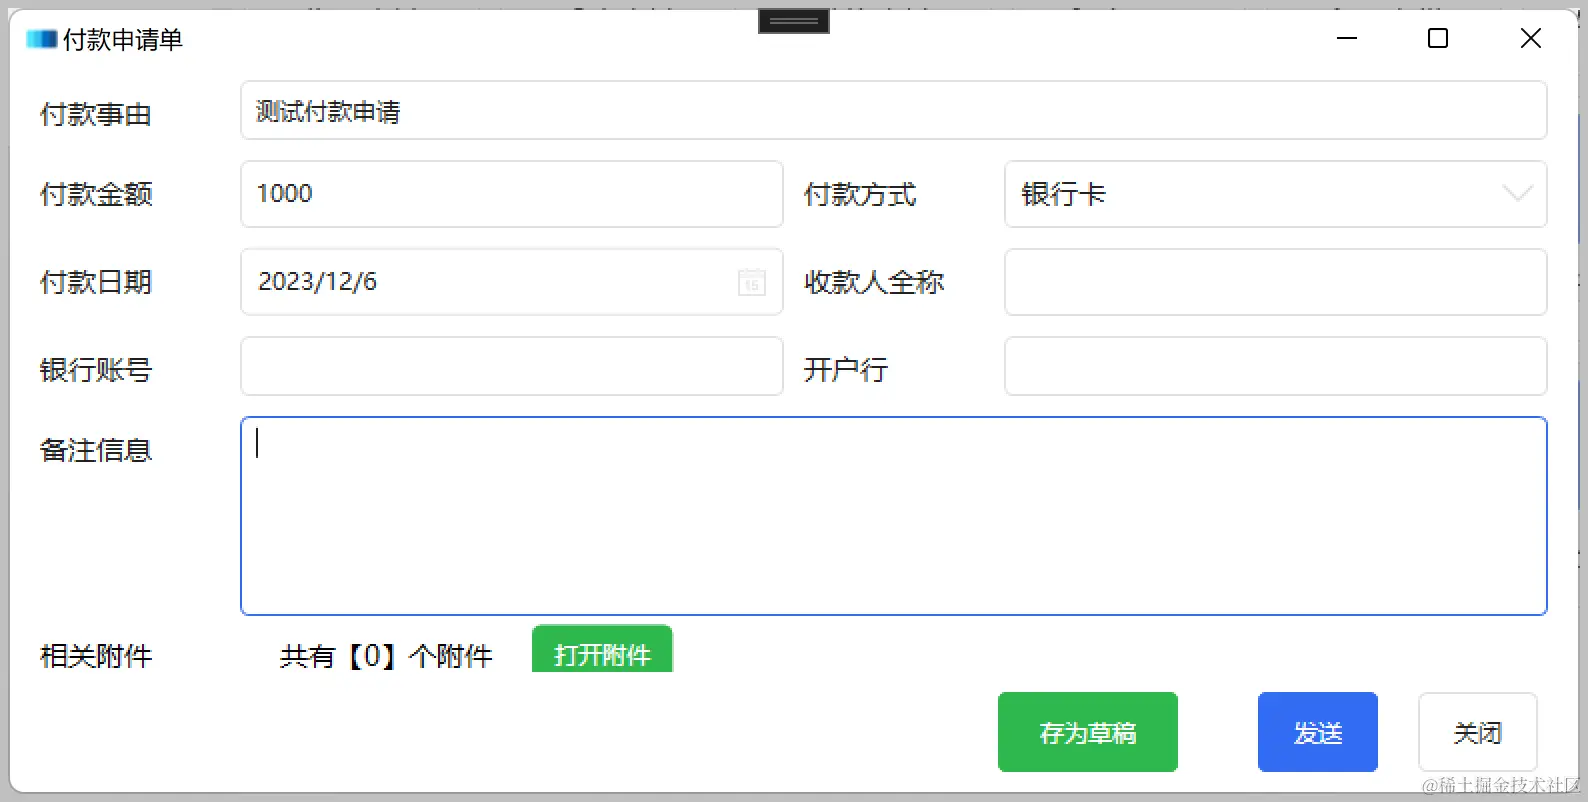The width and height of the screenshot is (1588, 802).
Task: Click the 打开附件 button
Action: coord(602,650)
